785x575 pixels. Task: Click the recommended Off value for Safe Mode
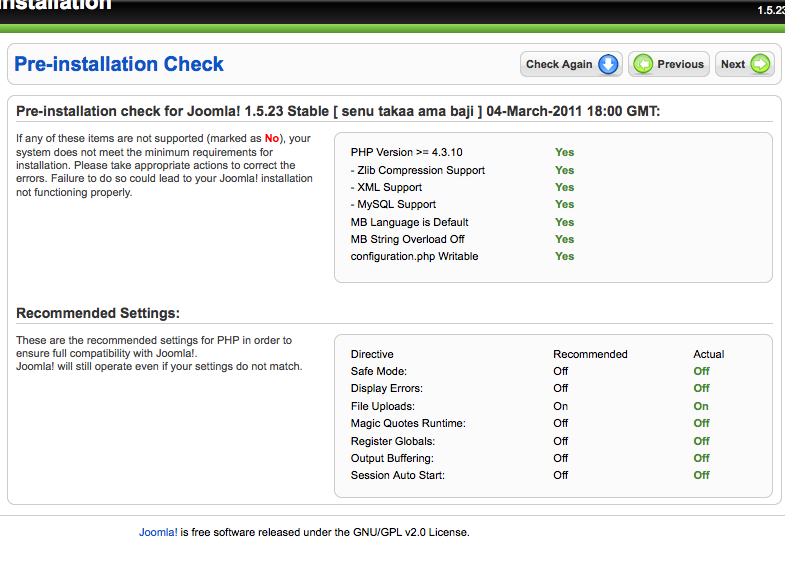(x=560, y=371)
